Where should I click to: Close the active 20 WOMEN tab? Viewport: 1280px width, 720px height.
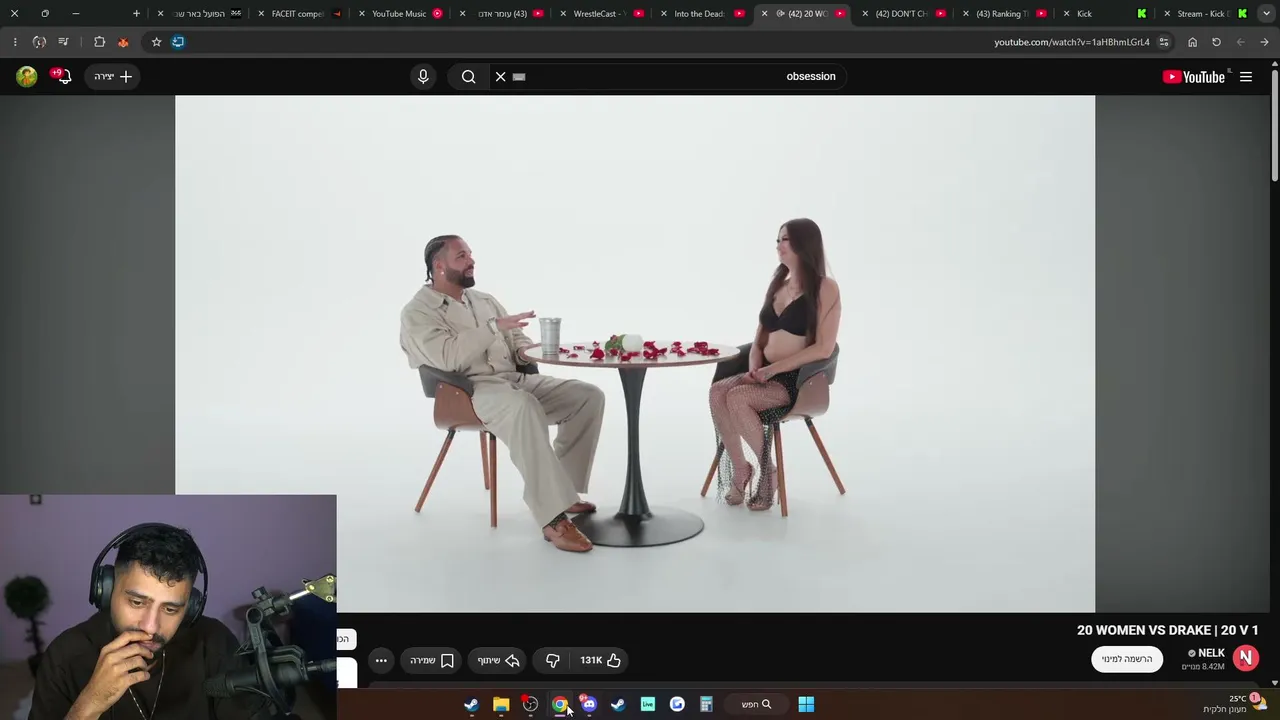pyautogui.click(x=765, y=14)
